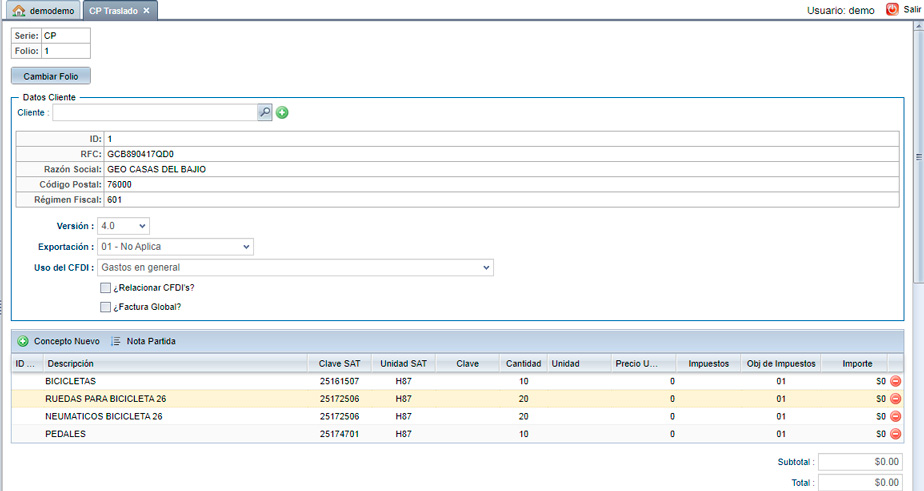This screenshot has height=491, width=924.
Task: Click the red Salir power icon
Action: pos(892,9)
